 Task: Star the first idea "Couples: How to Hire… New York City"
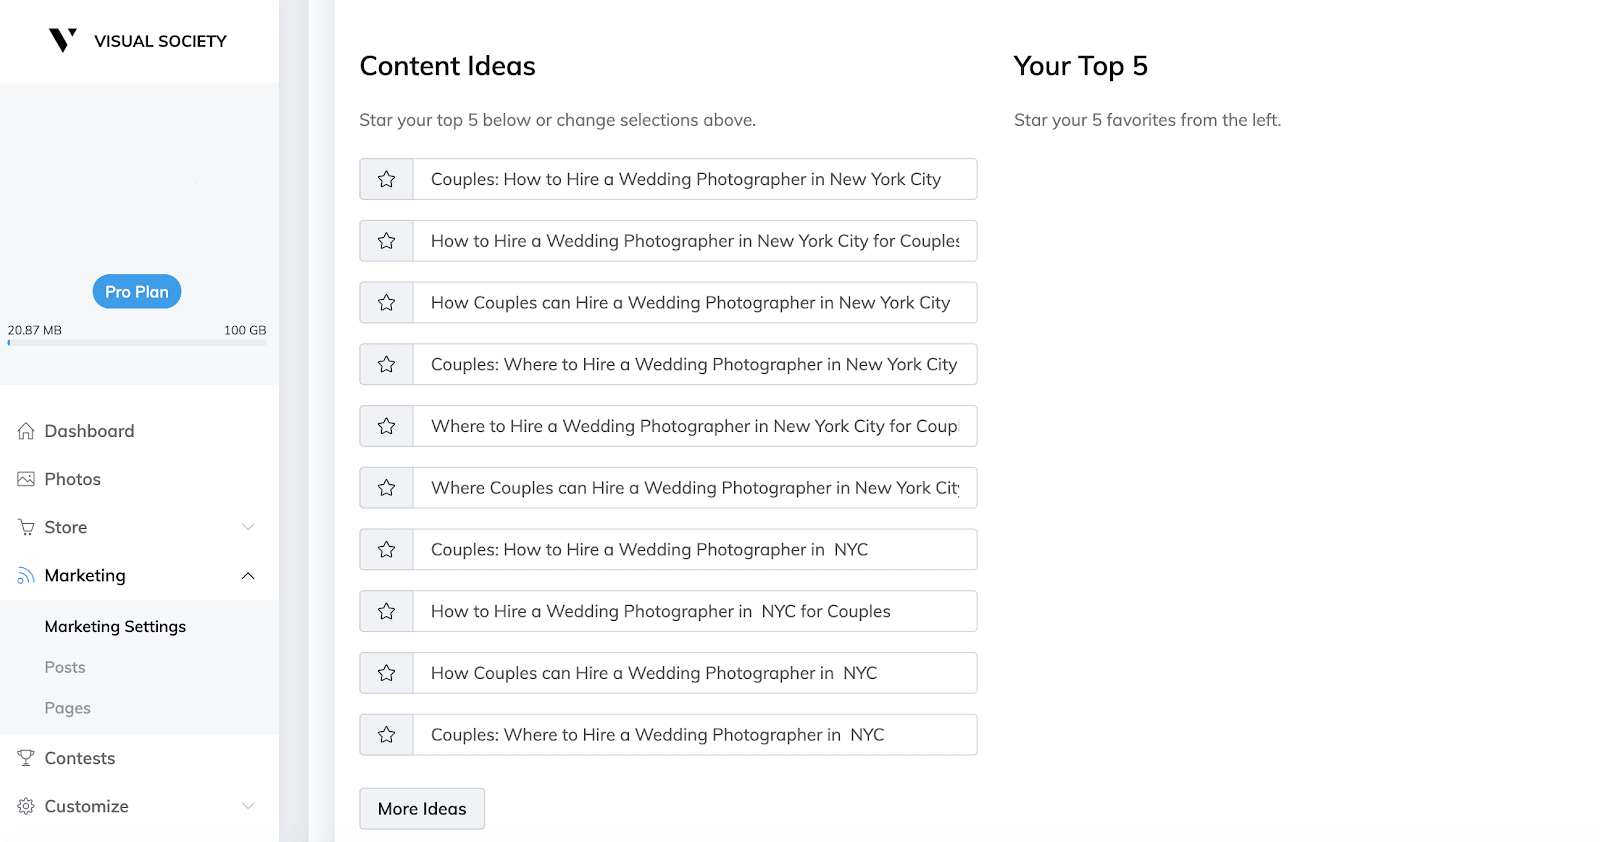386,179
